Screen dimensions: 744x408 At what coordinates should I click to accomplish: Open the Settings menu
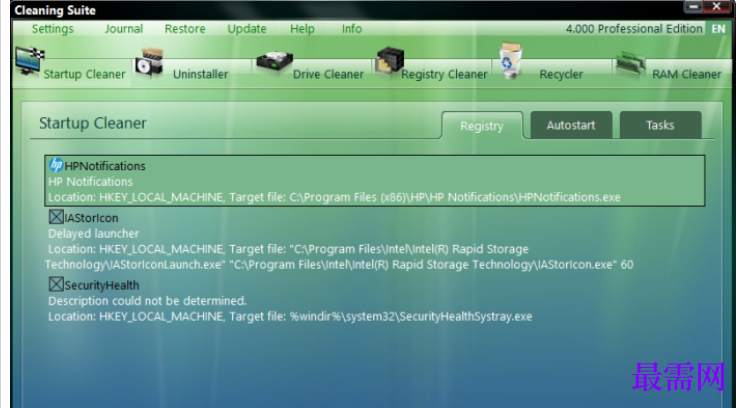click(x=53, y=29)
